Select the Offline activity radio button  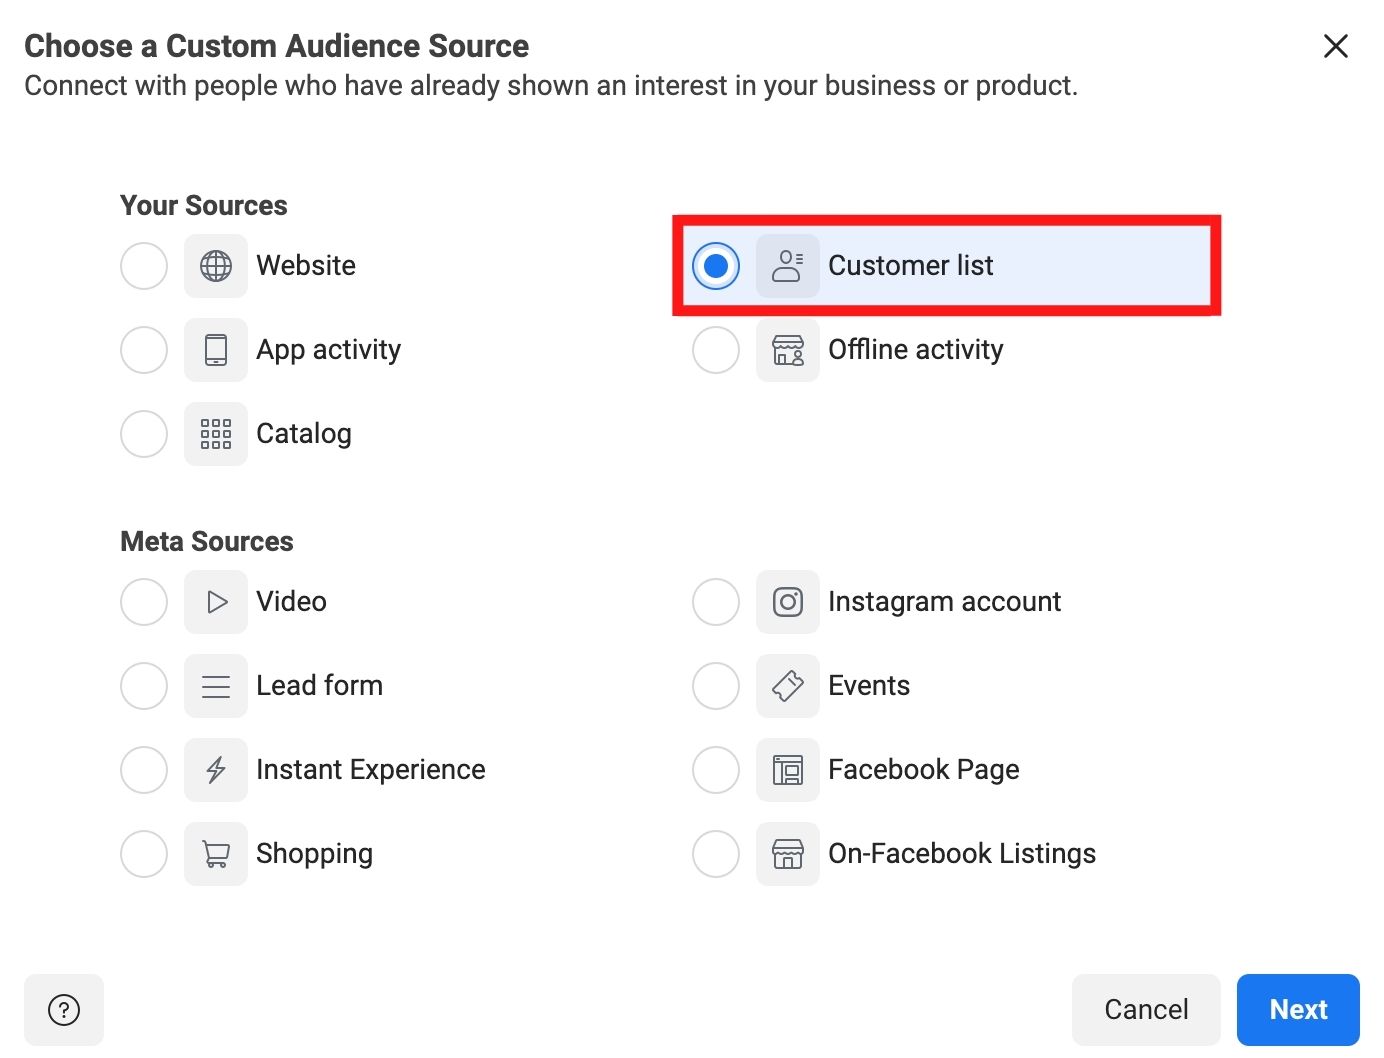[x=716, y=350]
